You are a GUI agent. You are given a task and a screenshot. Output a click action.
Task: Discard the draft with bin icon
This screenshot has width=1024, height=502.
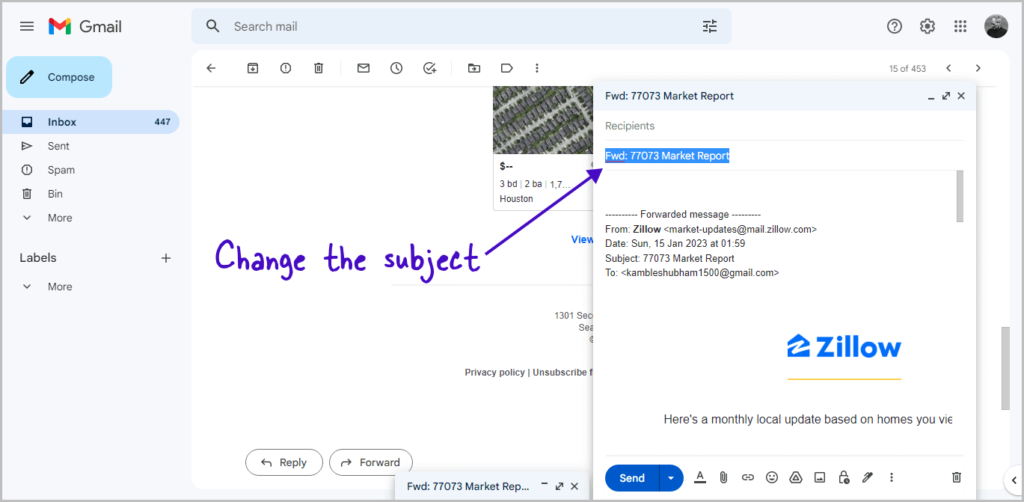[x=956, y=477]
